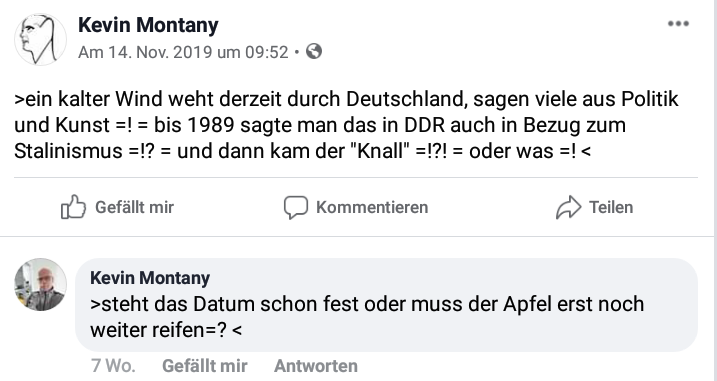Click the speech bubble comment icon
The image size is (717, 381).
[296, 208]
